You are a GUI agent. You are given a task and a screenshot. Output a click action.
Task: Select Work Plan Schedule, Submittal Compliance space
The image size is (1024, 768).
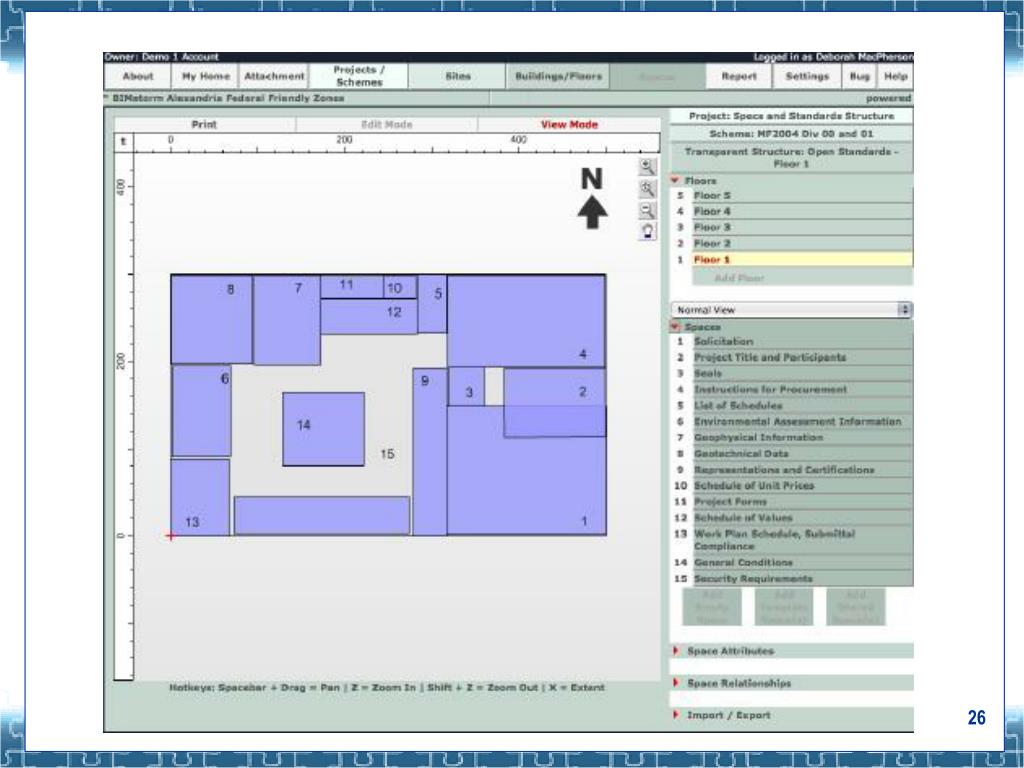point(802,539)
